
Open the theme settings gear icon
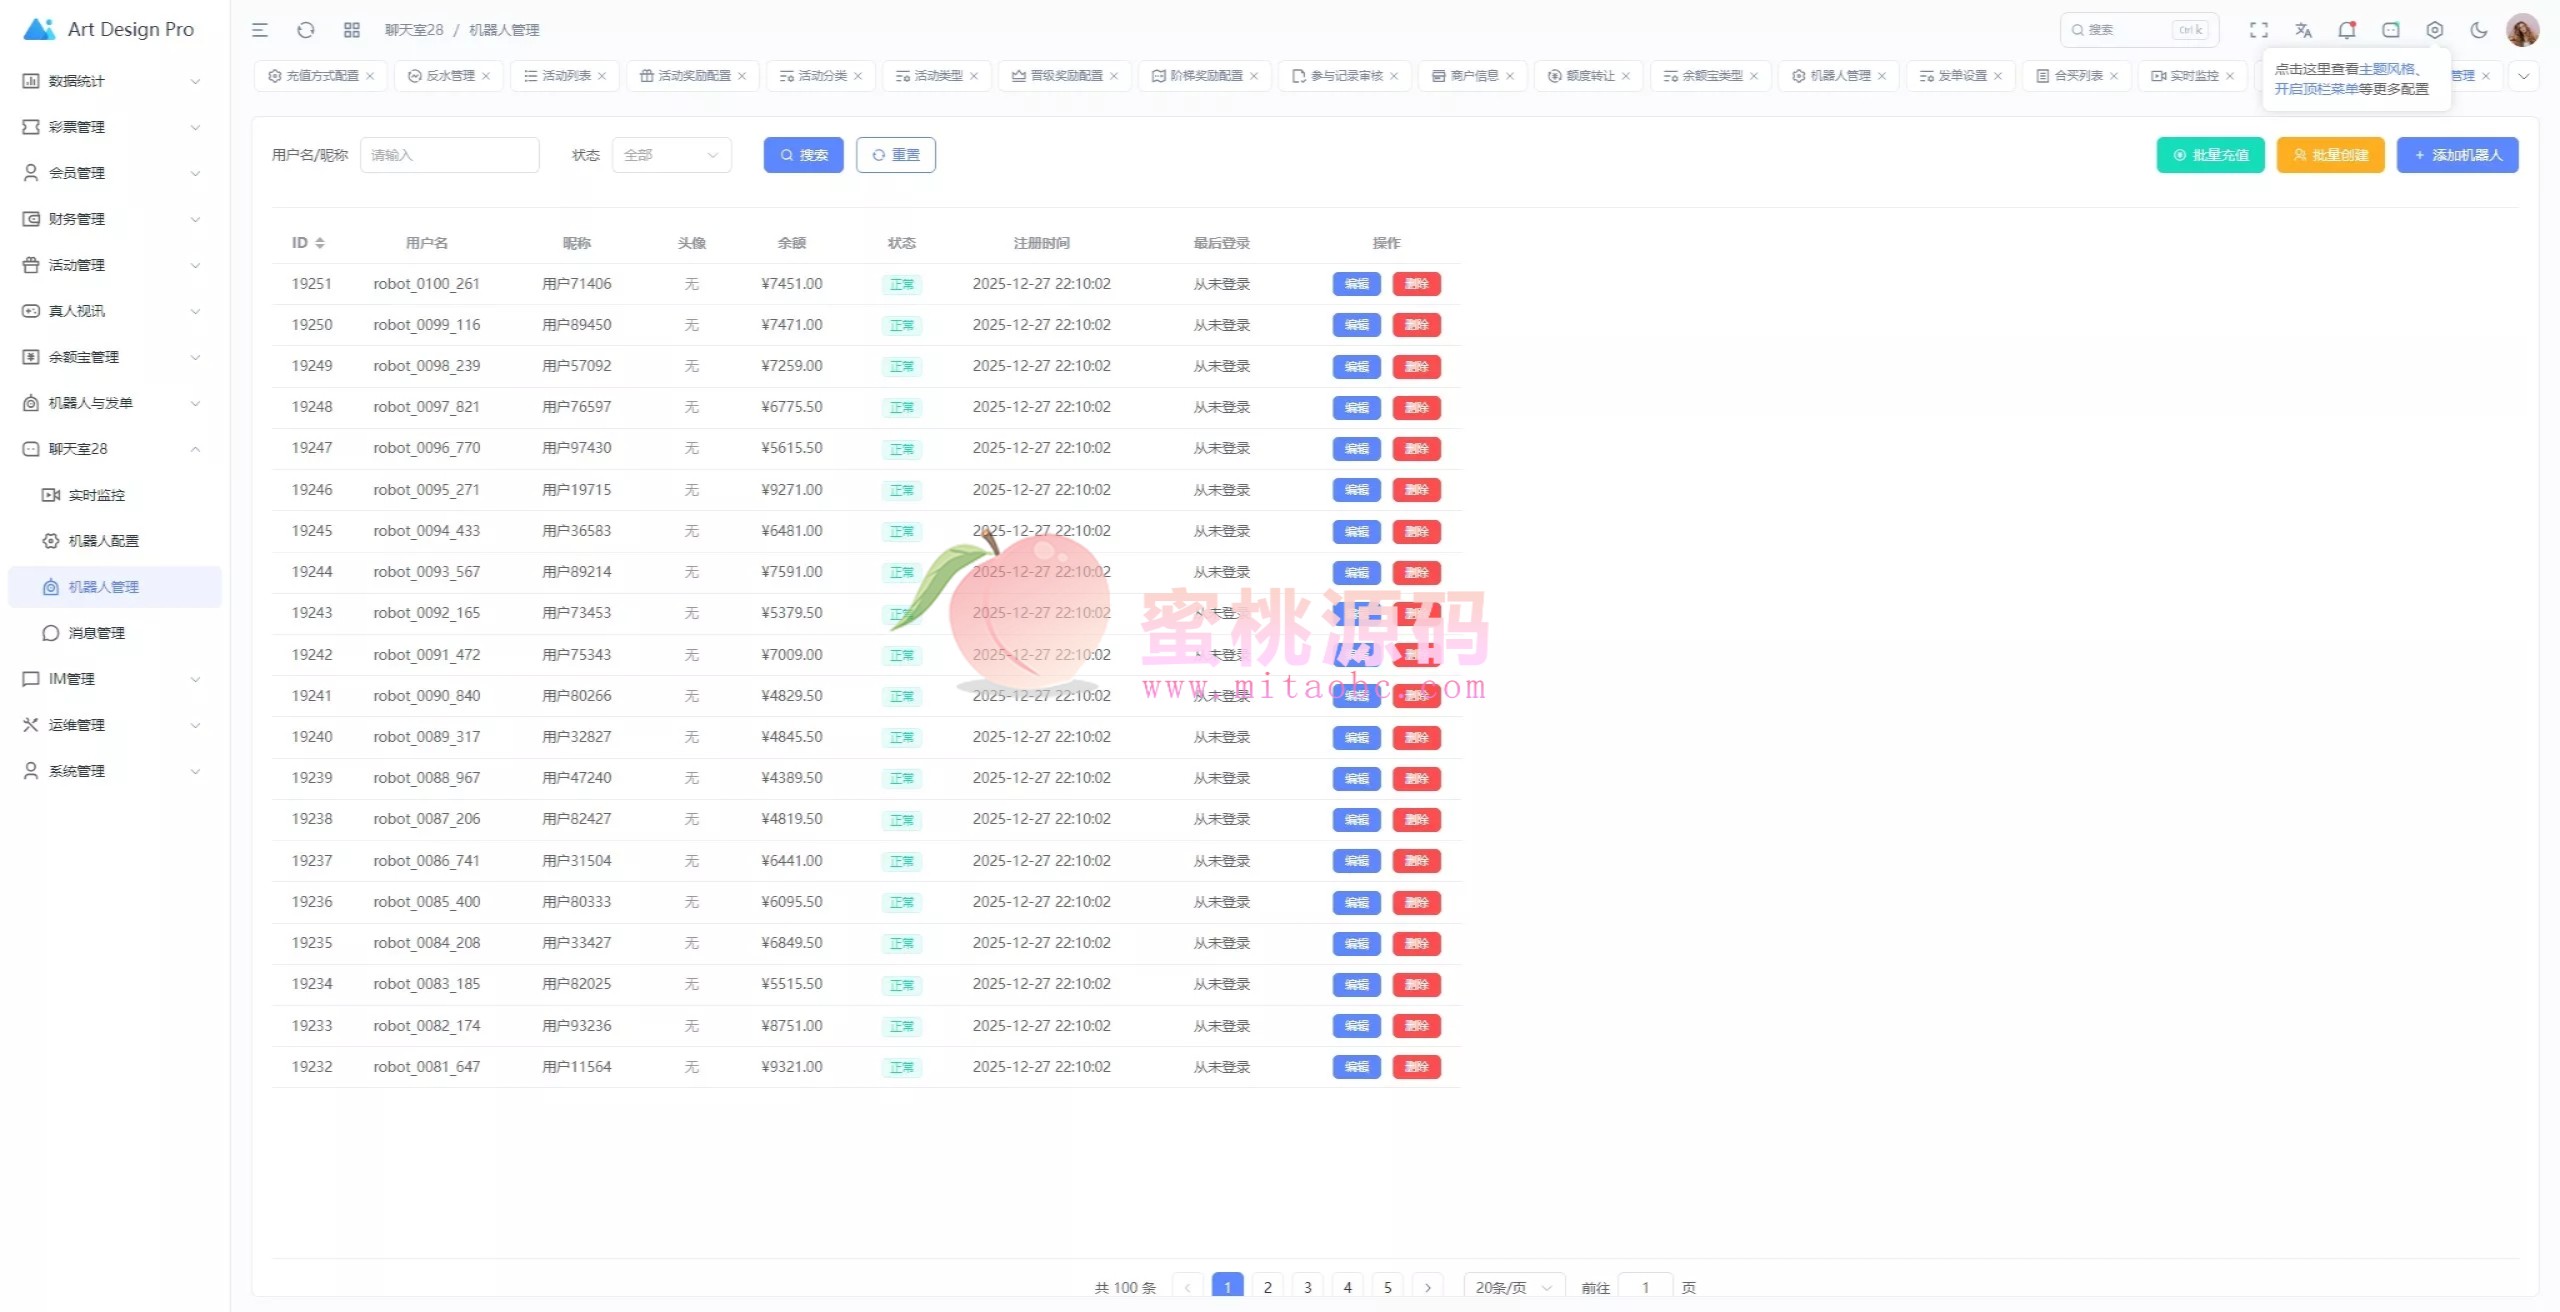click(2434, 30)
